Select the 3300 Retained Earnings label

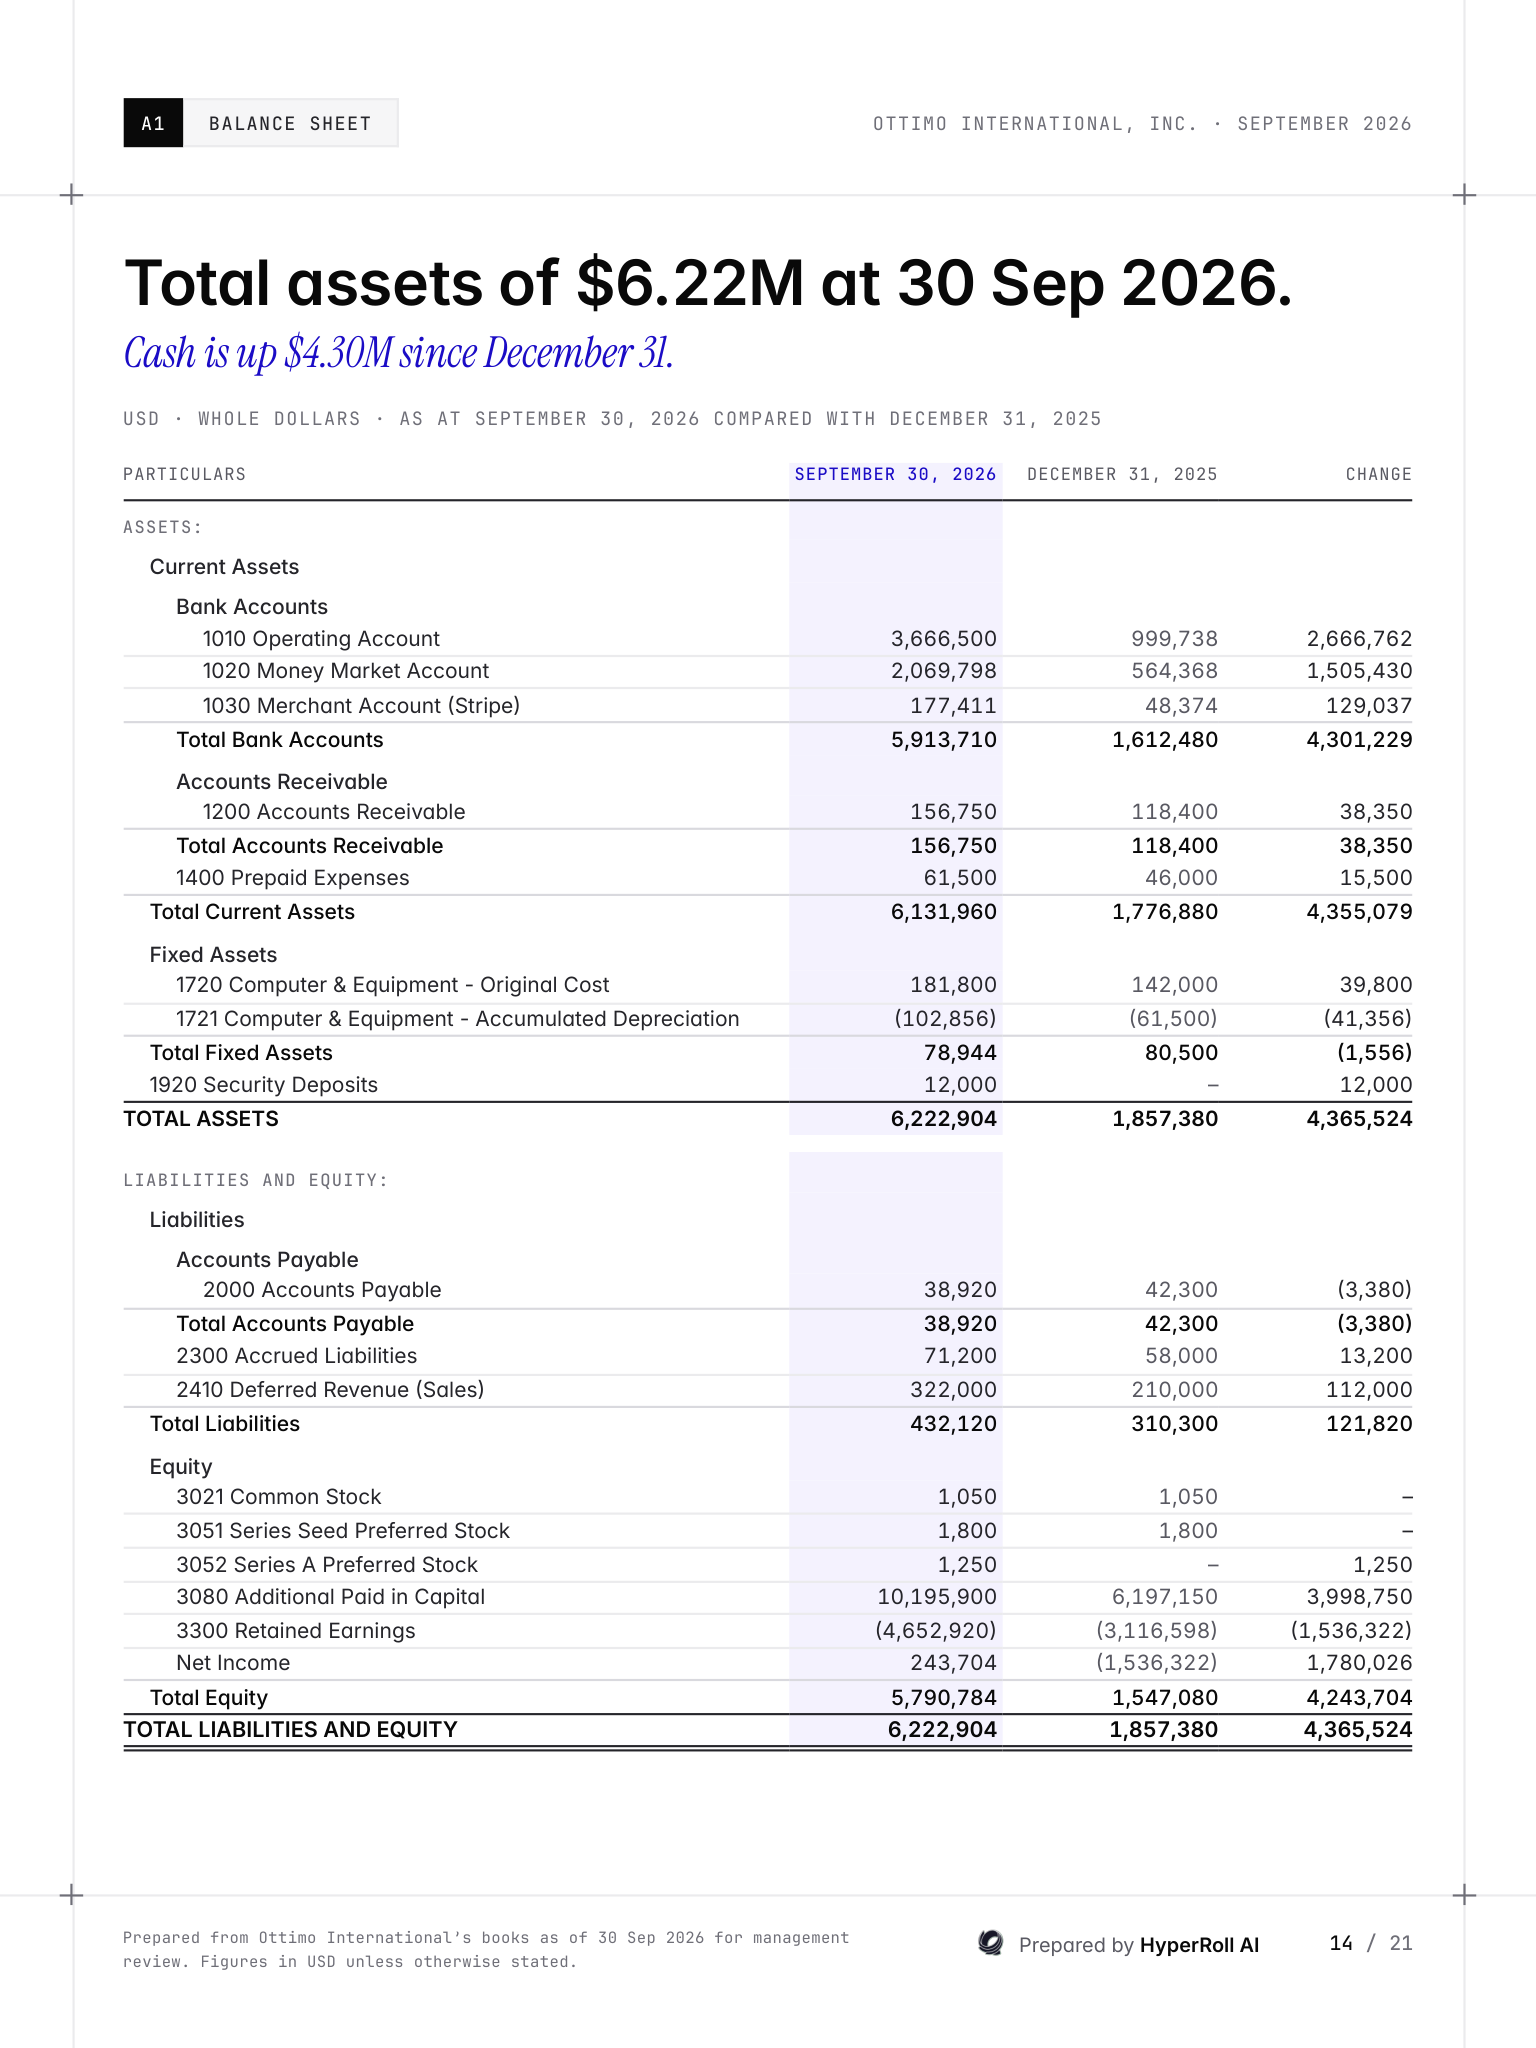(296, 1630)
